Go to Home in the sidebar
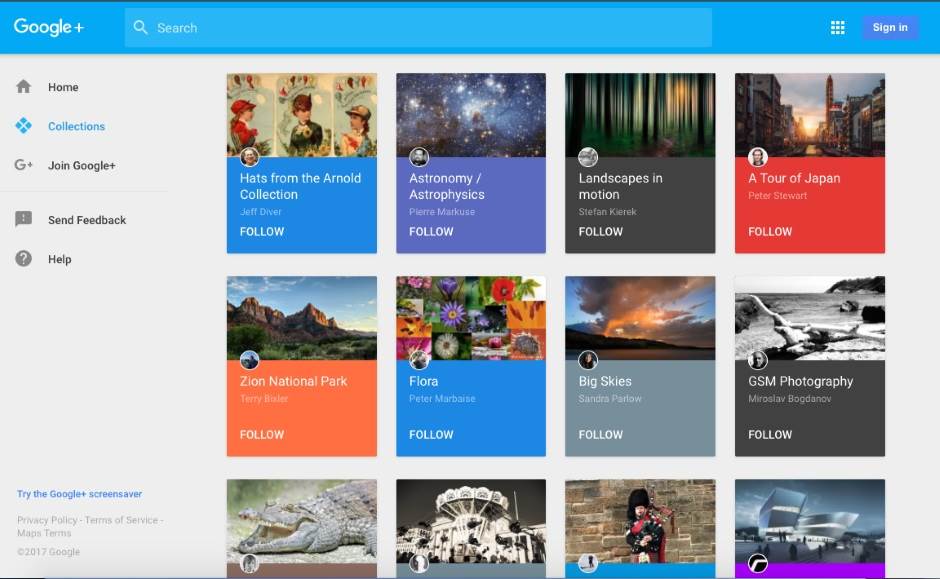Viewport: 940px width, 579px height. 63,87
